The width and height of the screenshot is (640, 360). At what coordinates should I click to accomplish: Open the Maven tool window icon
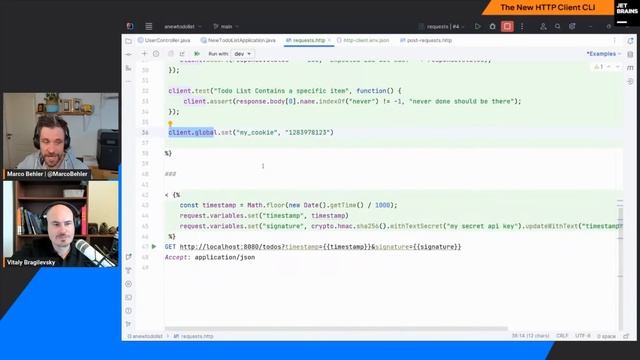click(x=631, y=68)
